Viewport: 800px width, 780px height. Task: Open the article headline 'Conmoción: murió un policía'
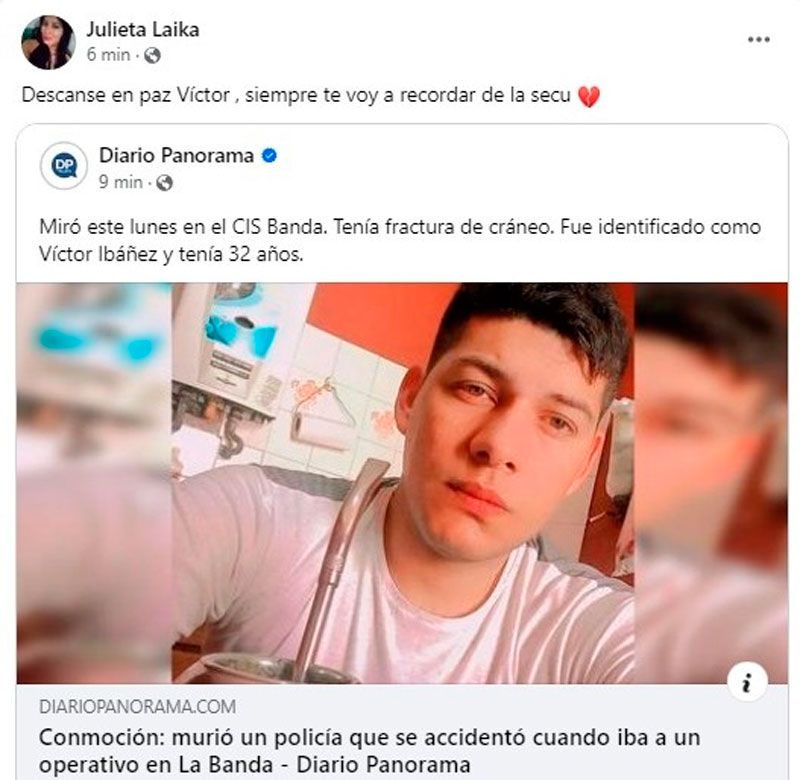pos(369,751)
